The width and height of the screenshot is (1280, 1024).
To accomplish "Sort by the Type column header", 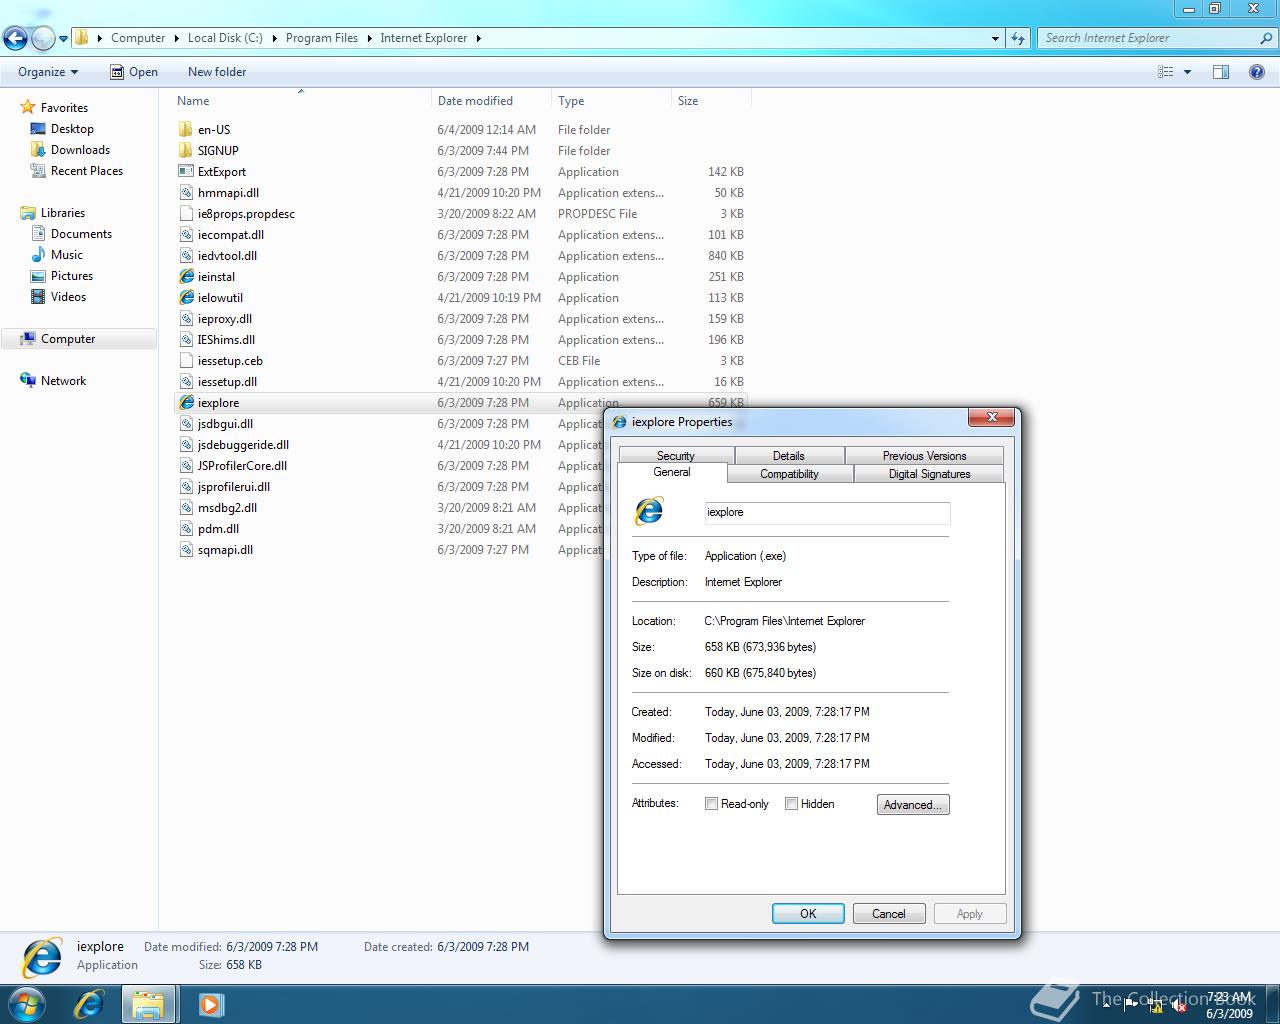I will pyautogui.click(x=611, y=101).
